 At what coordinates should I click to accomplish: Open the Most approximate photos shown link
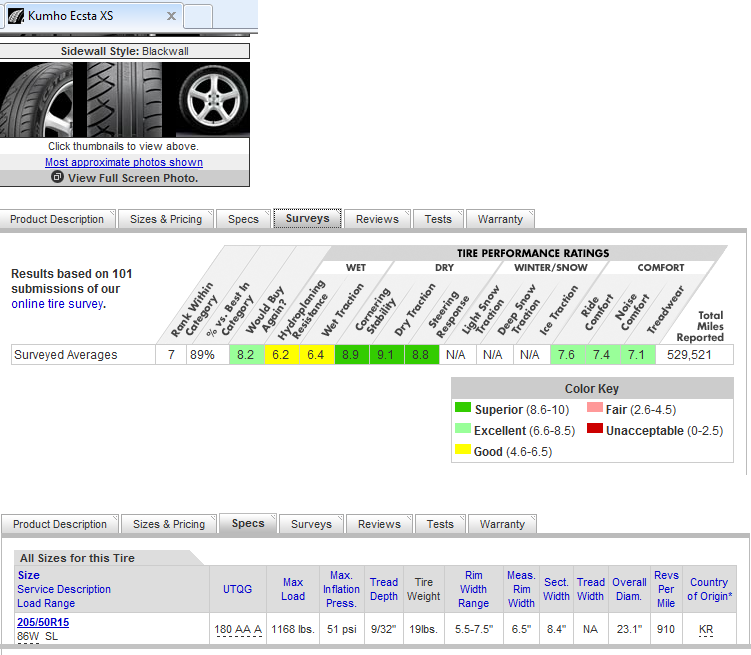pos(124,162)
